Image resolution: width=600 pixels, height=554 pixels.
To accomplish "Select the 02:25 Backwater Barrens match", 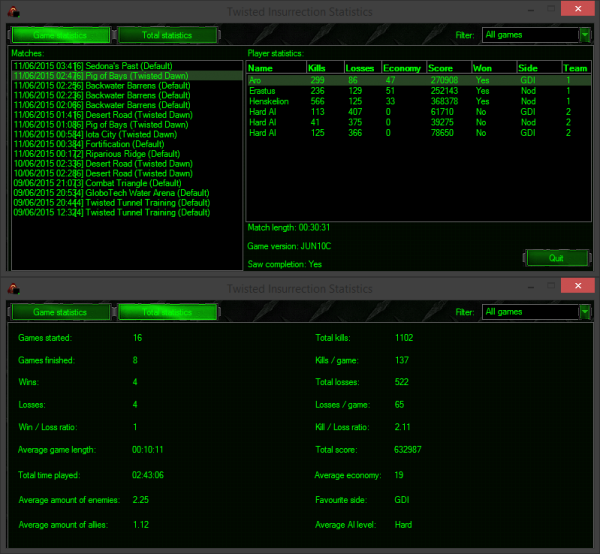I will click(x=127, y=85).
